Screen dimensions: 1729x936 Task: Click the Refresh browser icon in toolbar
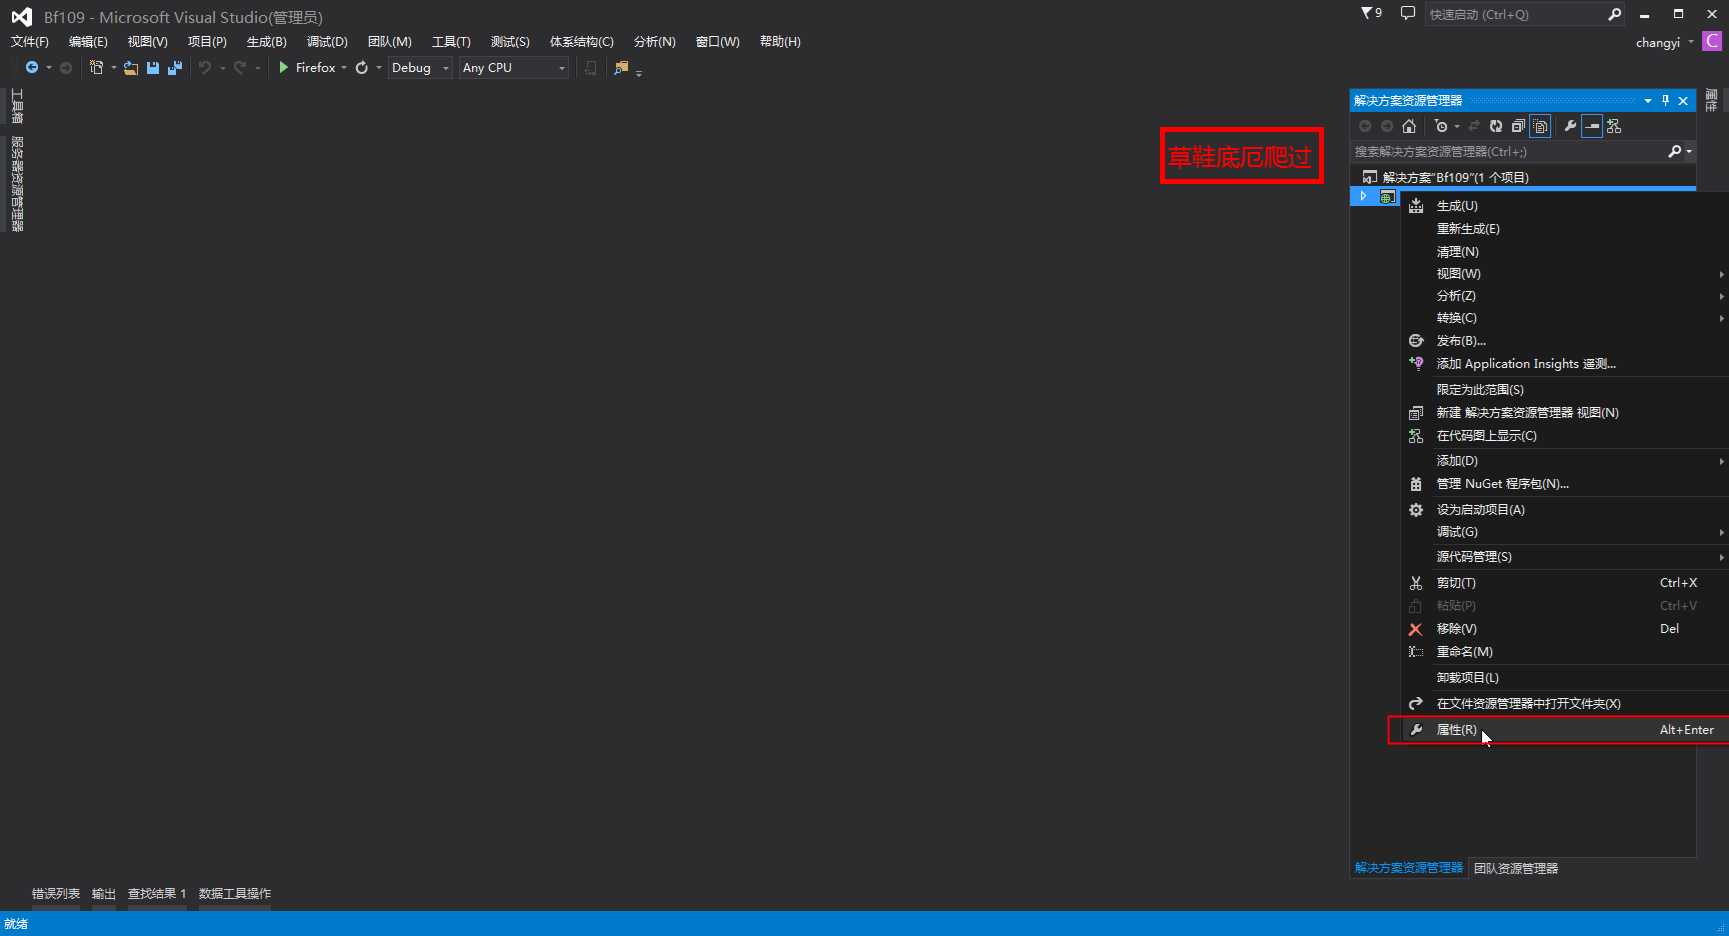[x=362, y=68]
